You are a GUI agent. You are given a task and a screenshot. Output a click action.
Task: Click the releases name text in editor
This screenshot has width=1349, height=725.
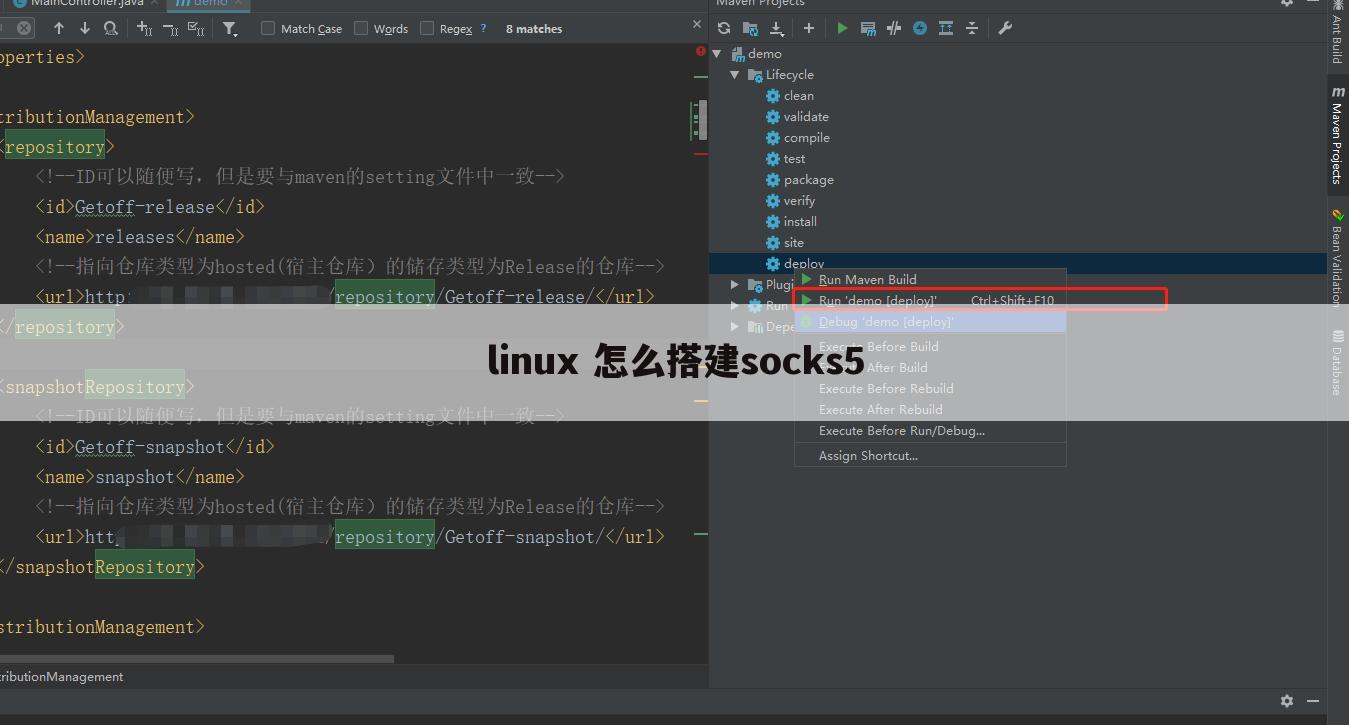(x=135, y=237)
